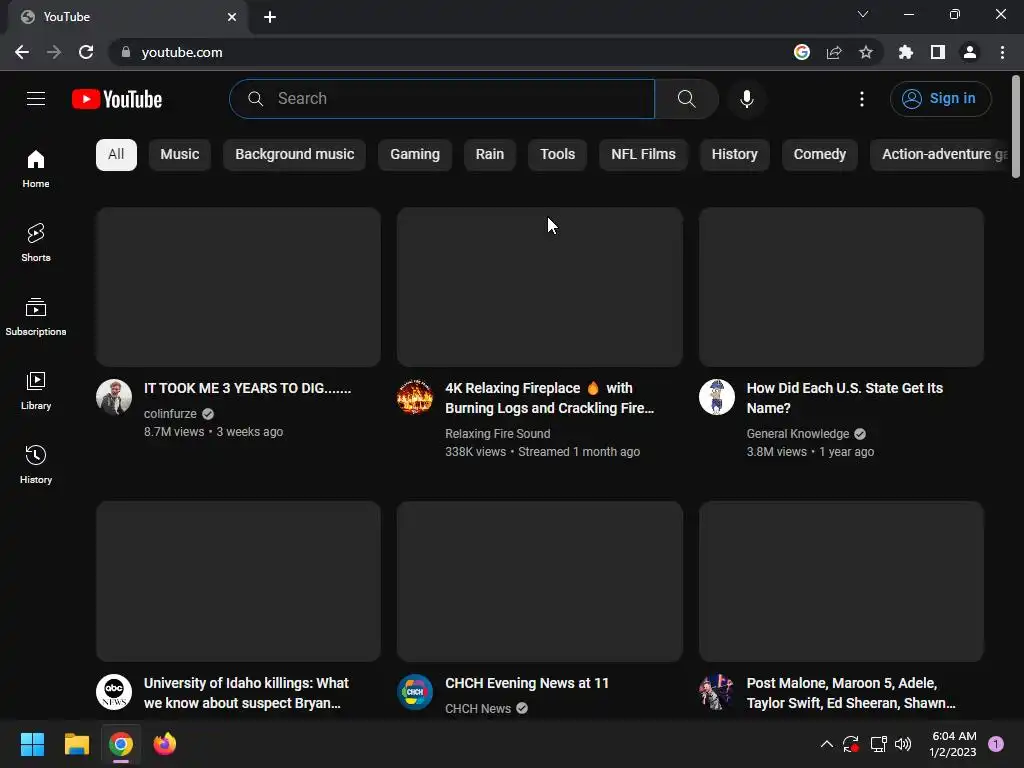Open 4K Relaxing Fireplace video title
This screenshot has height=768, width=1024.
tap(549, 398)
